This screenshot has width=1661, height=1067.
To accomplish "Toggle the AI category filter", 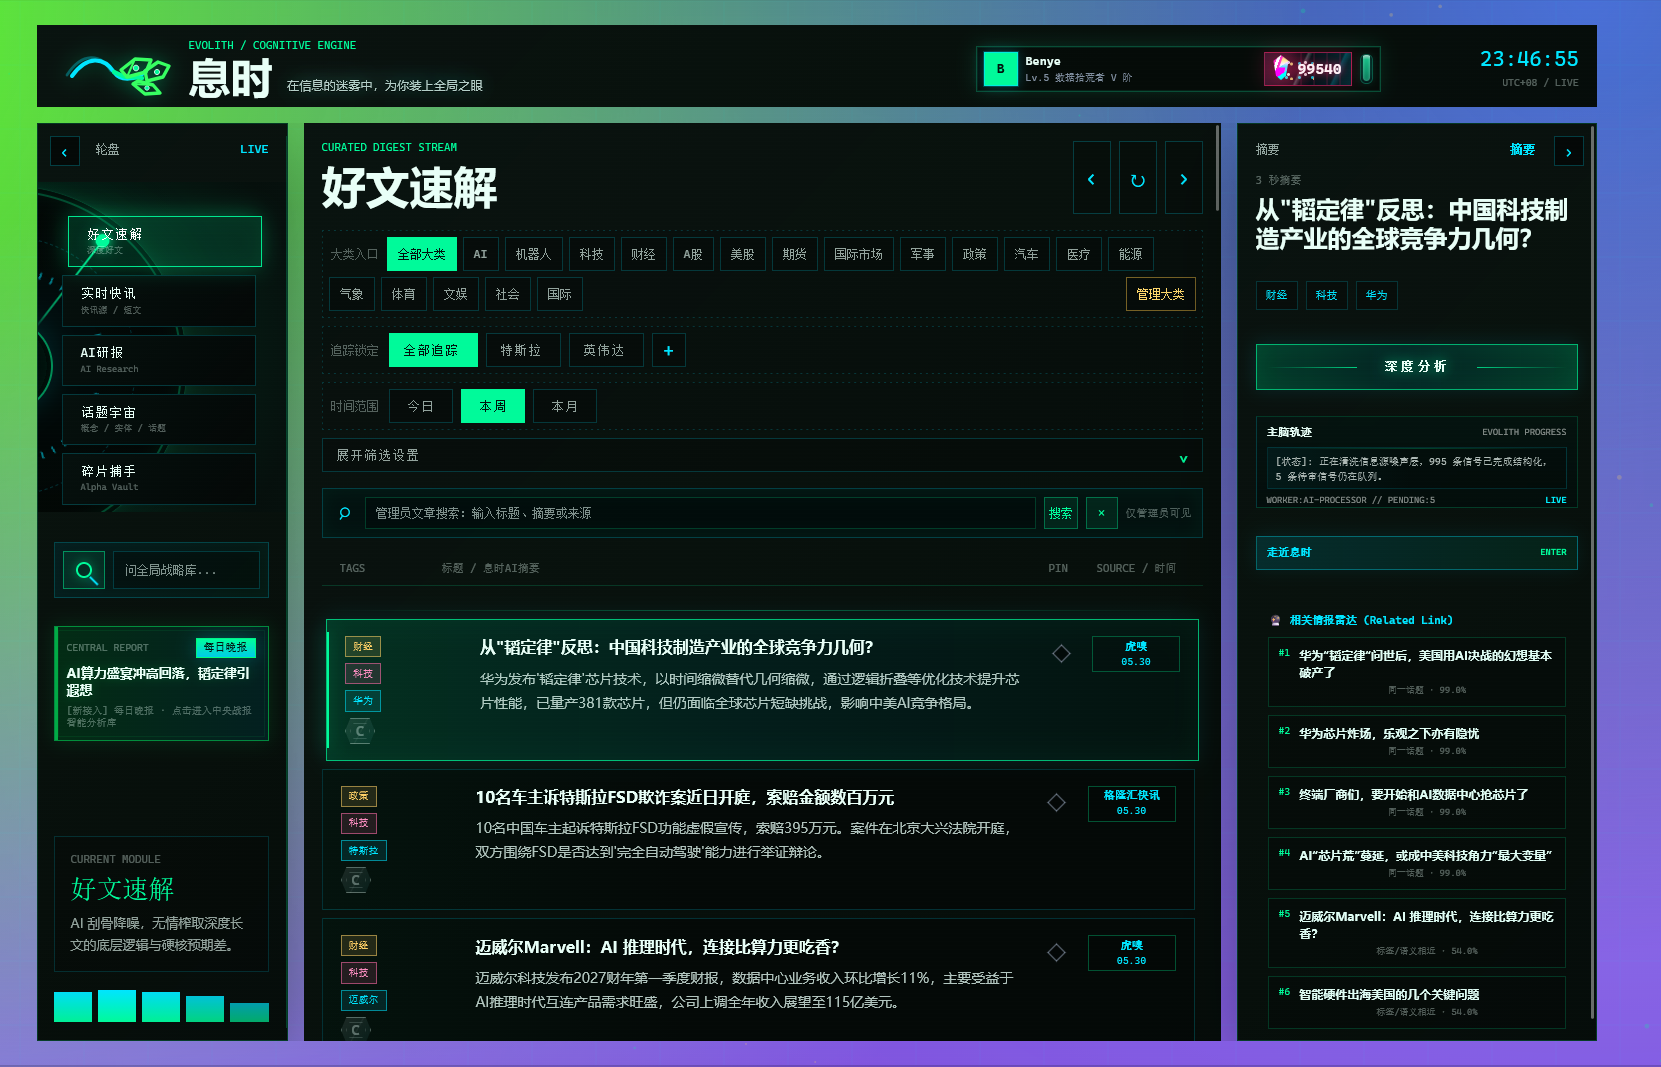I will pyautogui.click(x=480, y=254).
